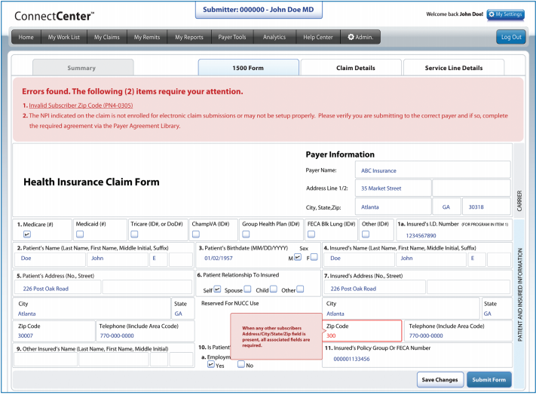
Task: Click the patient's Telephone field
Action: pyautogui.click(x=145, y=331)
